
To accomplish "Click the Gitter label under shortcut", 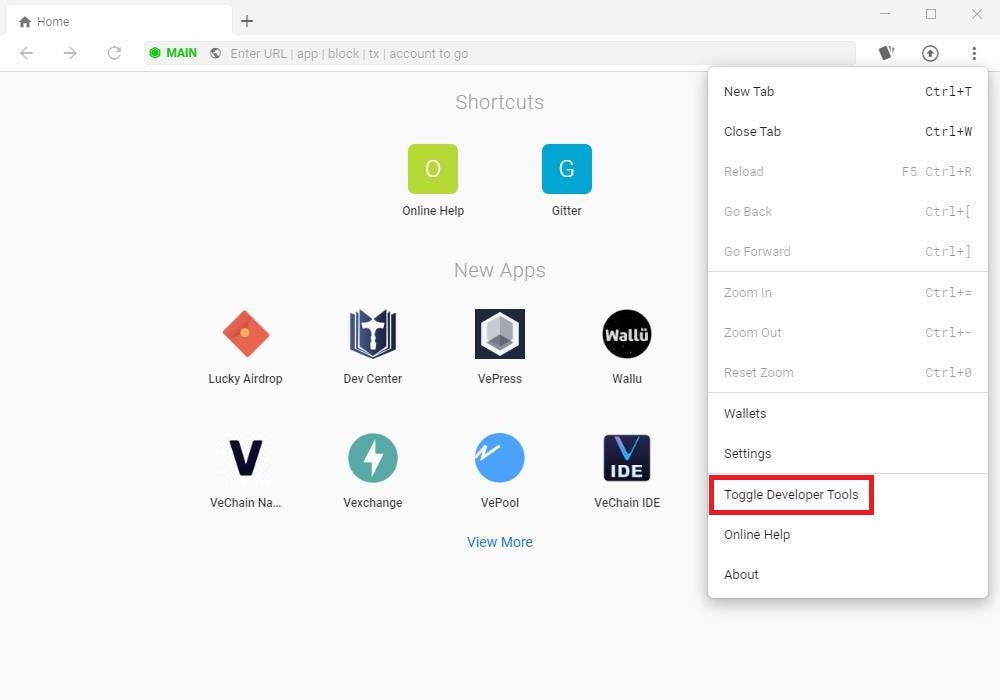I will coord(566,211).
